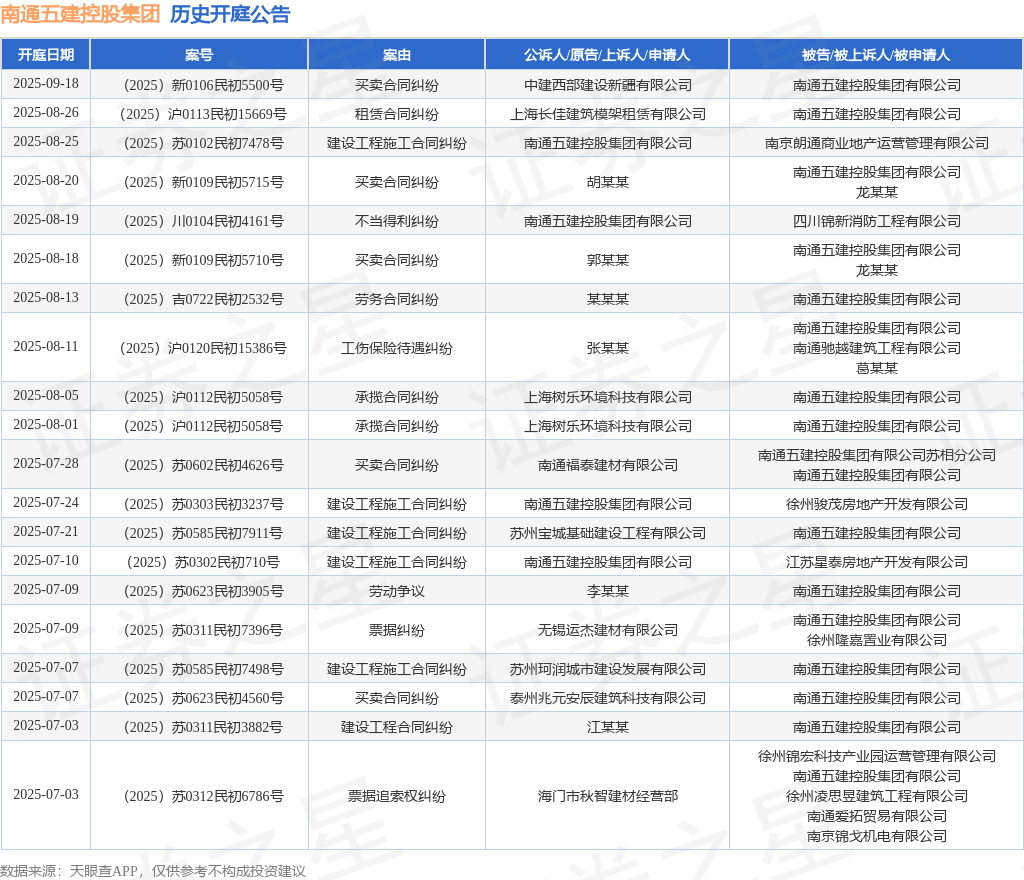1024x880 pixels.
Task: Click defendant 徐州锦宏科技产业园运营管理有限公司
Action: pyautogui.click(x=876, y=757)
